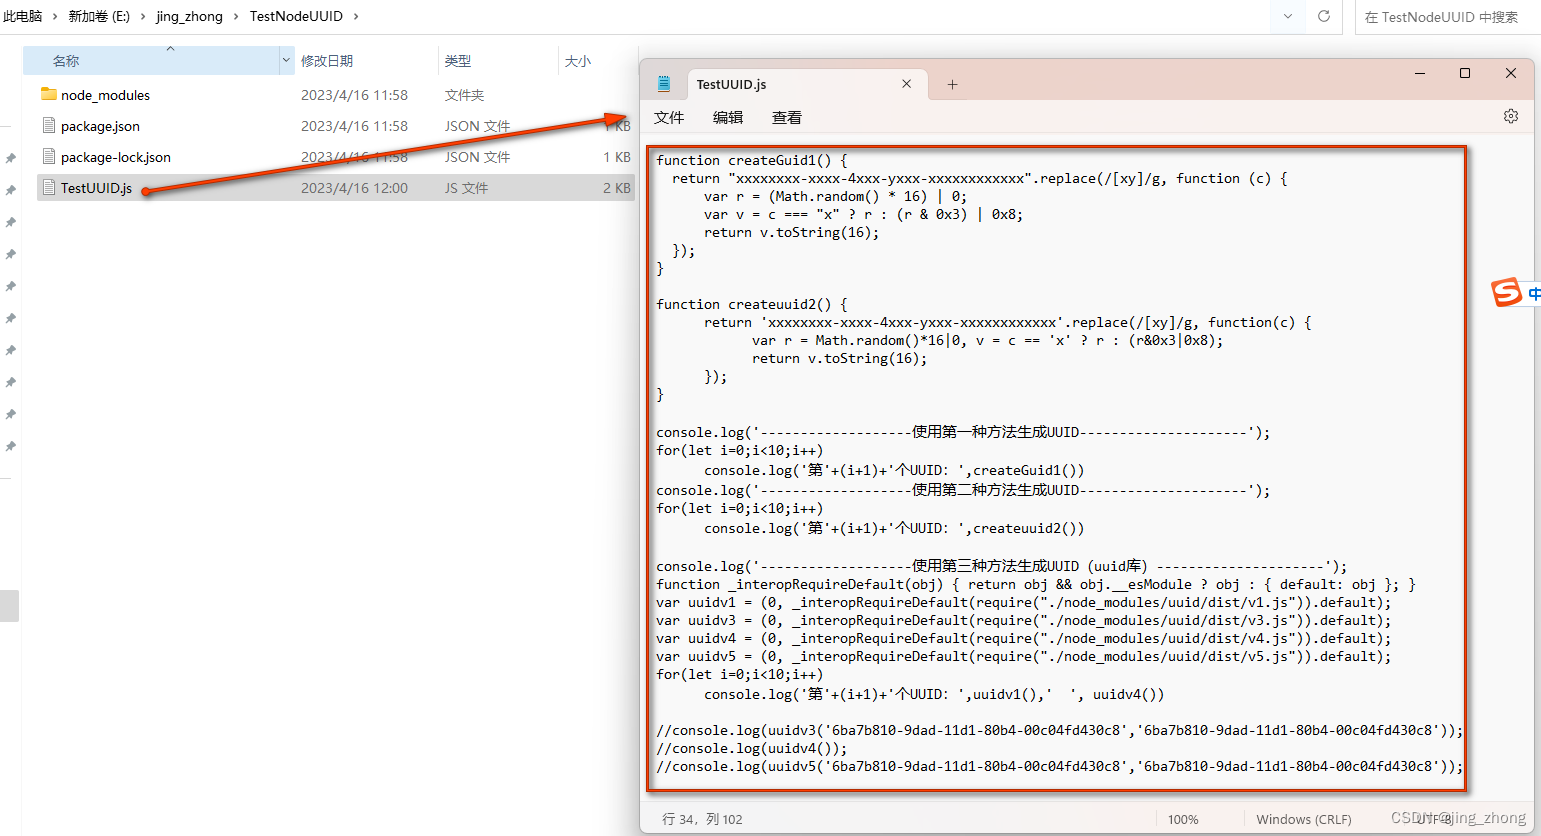This screenshot has width=1541, height=836.
Task: Expand chevron after 此电脑 in breadcrumb
Action: 55,16
